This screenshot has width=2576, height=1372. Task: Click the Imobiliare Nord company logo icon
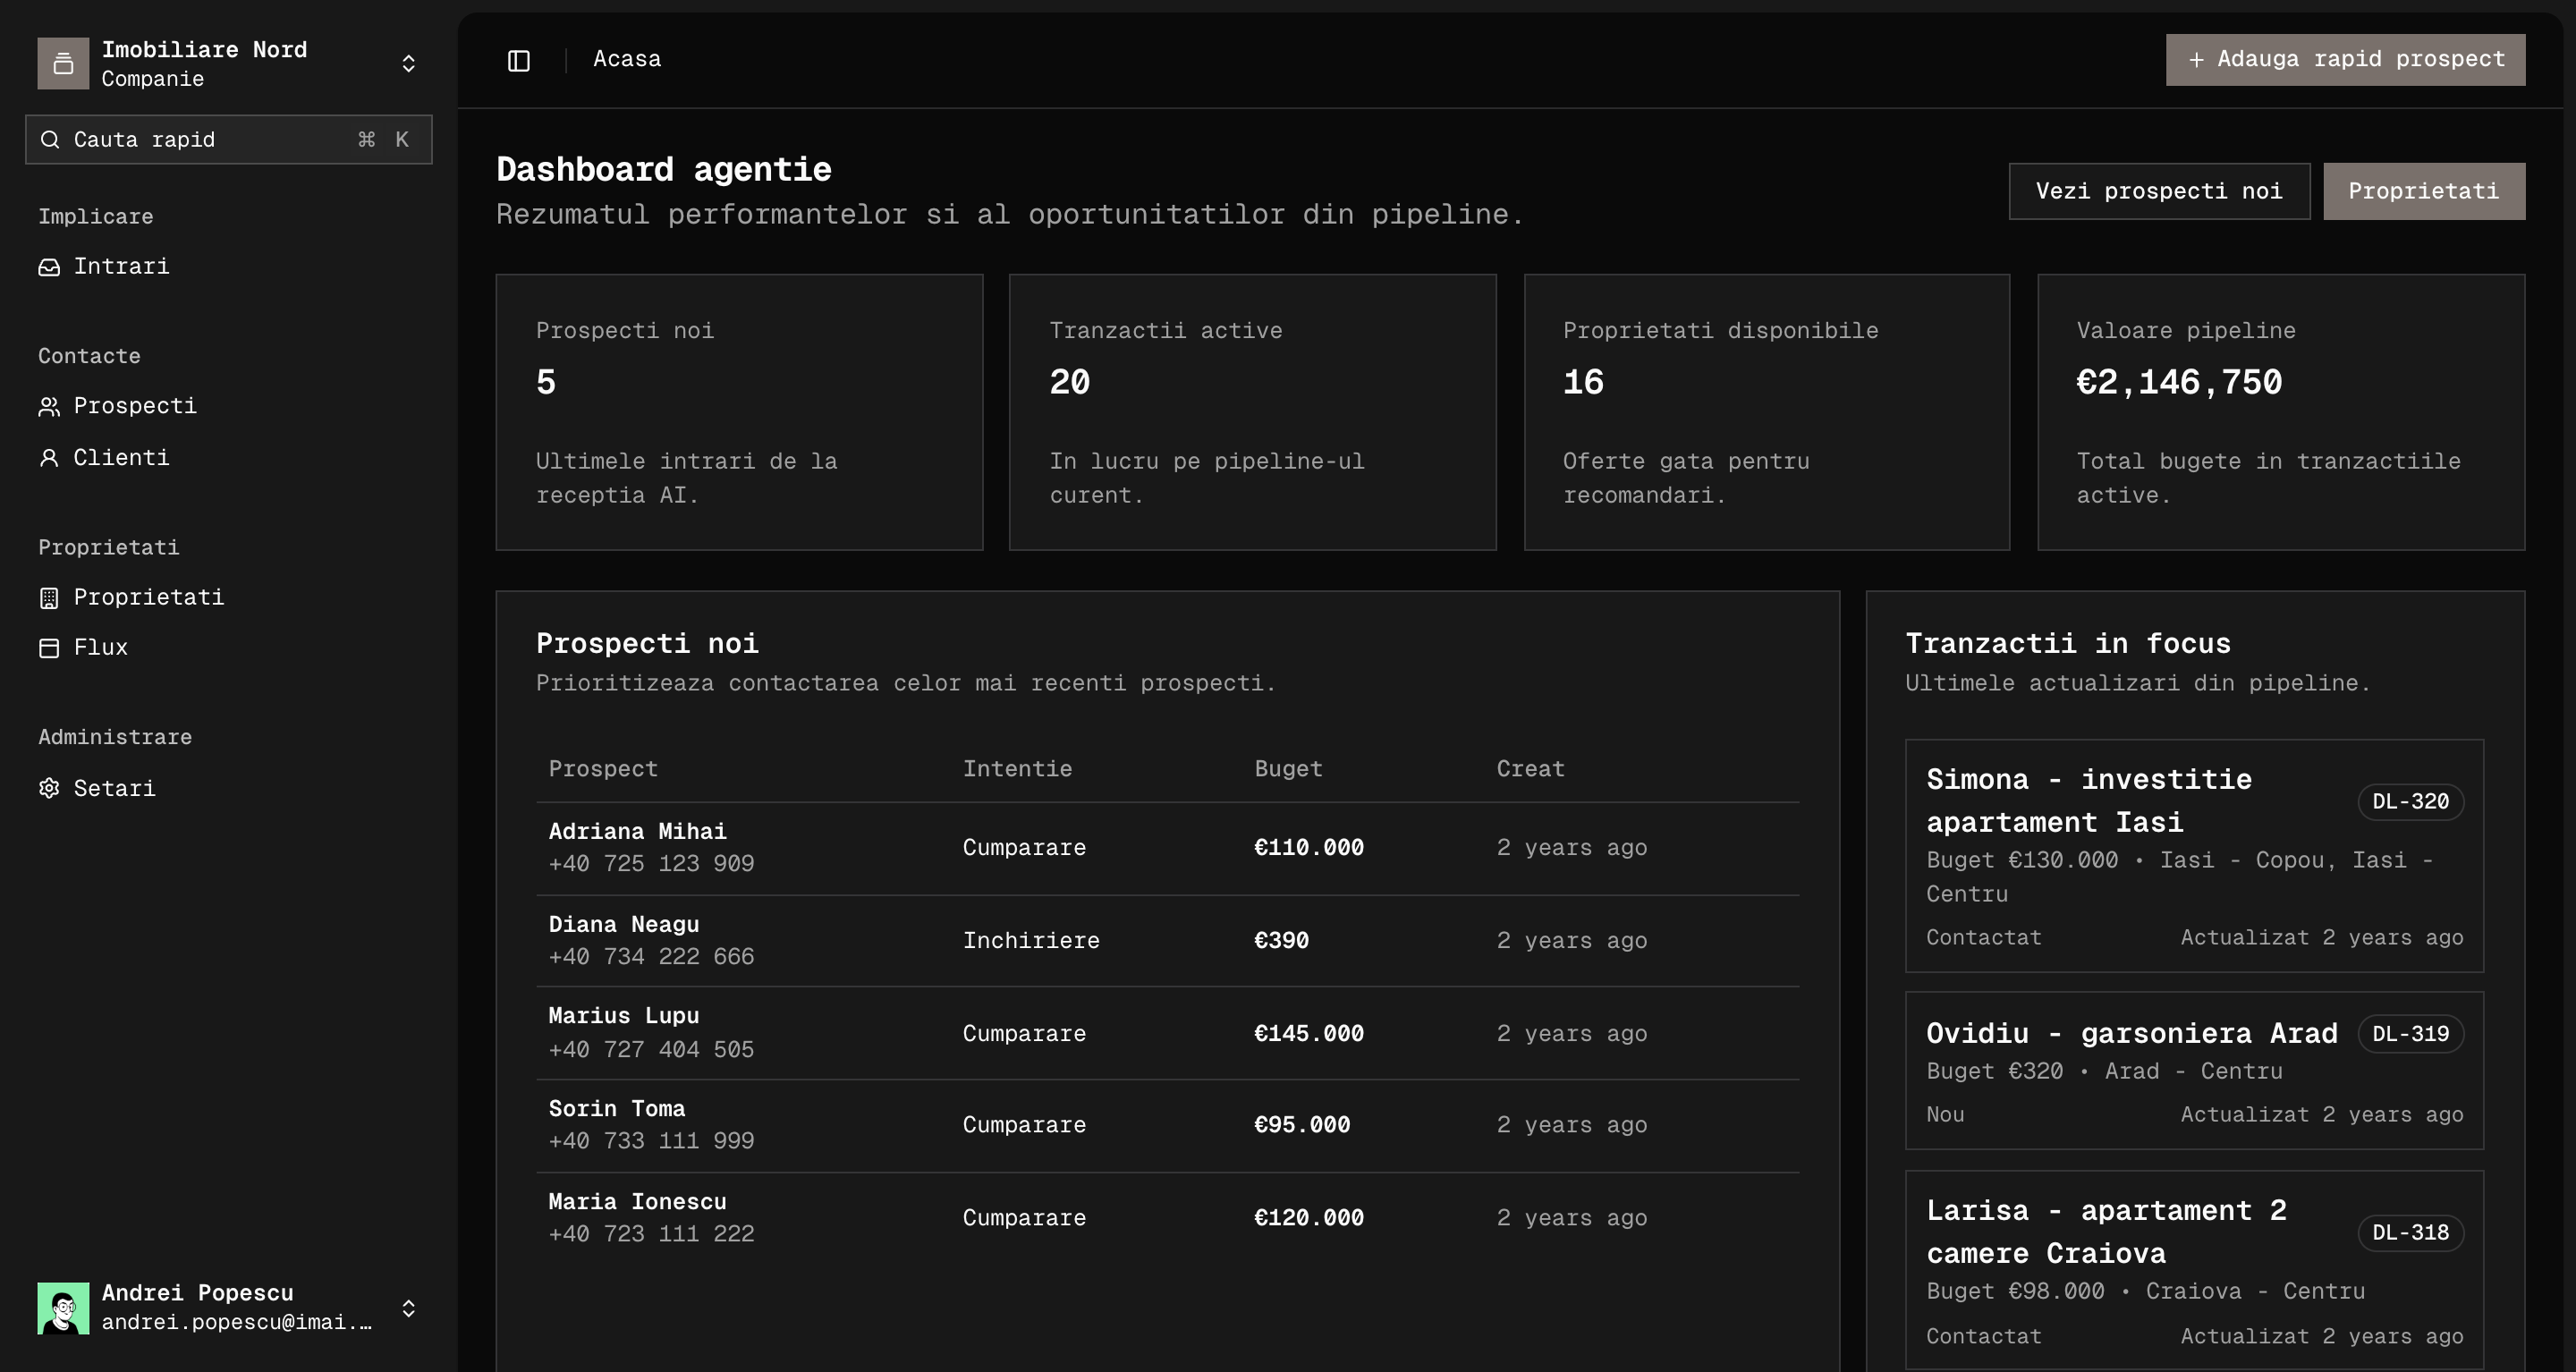point(63,62)
